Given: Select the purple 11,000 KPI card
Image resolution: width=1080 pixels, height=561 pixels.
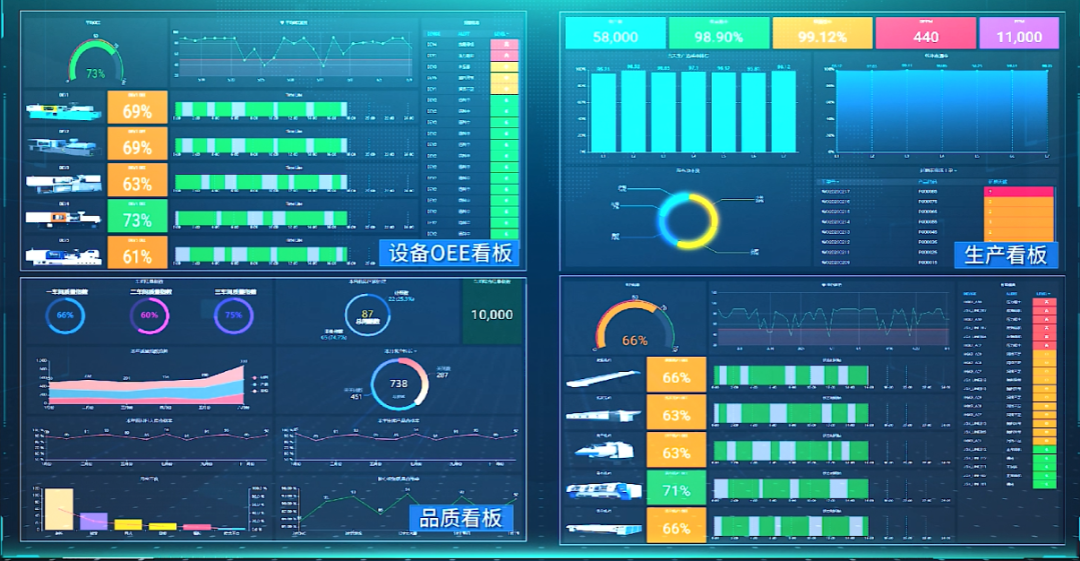Looking at the screenshot, I should 1019,33.
